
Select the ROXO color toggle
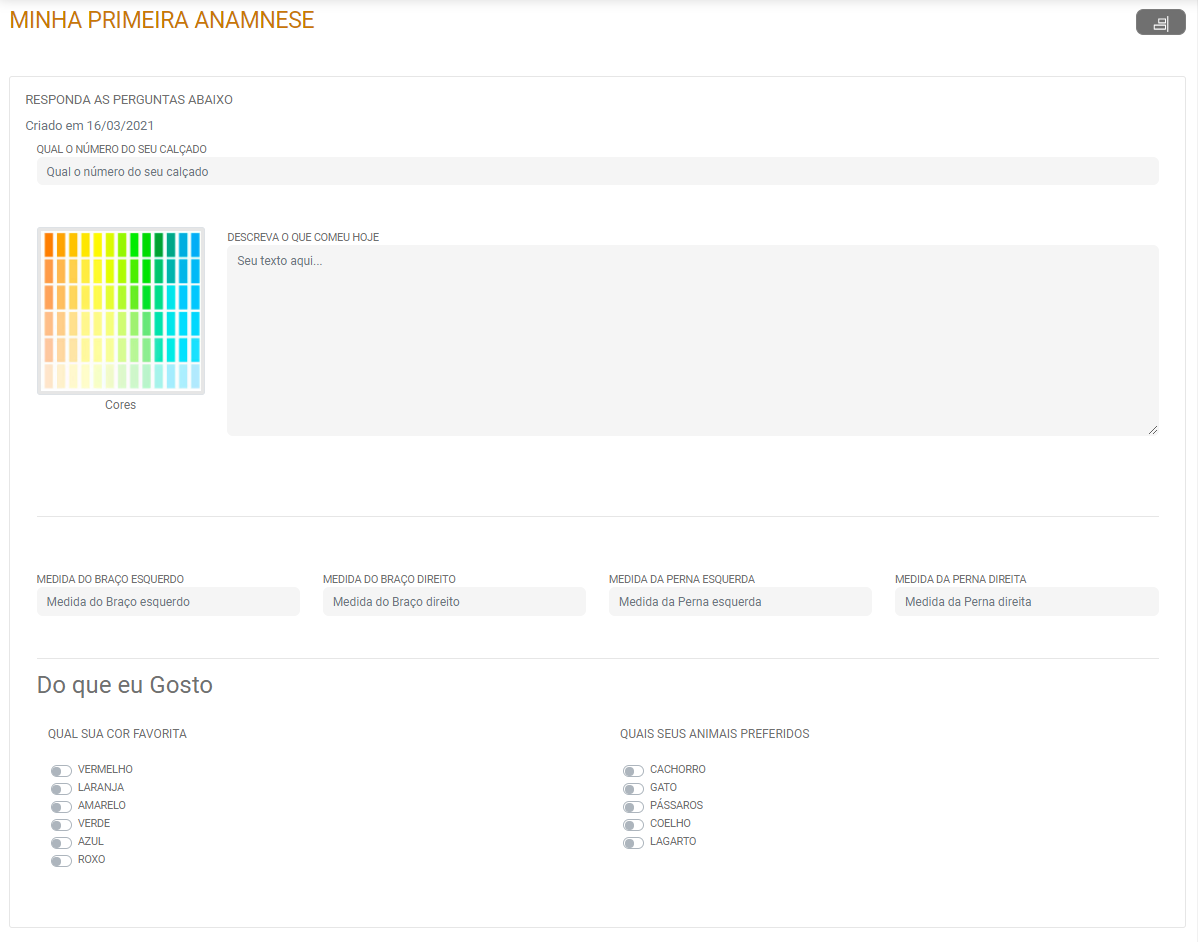click(x=61, y=861)
